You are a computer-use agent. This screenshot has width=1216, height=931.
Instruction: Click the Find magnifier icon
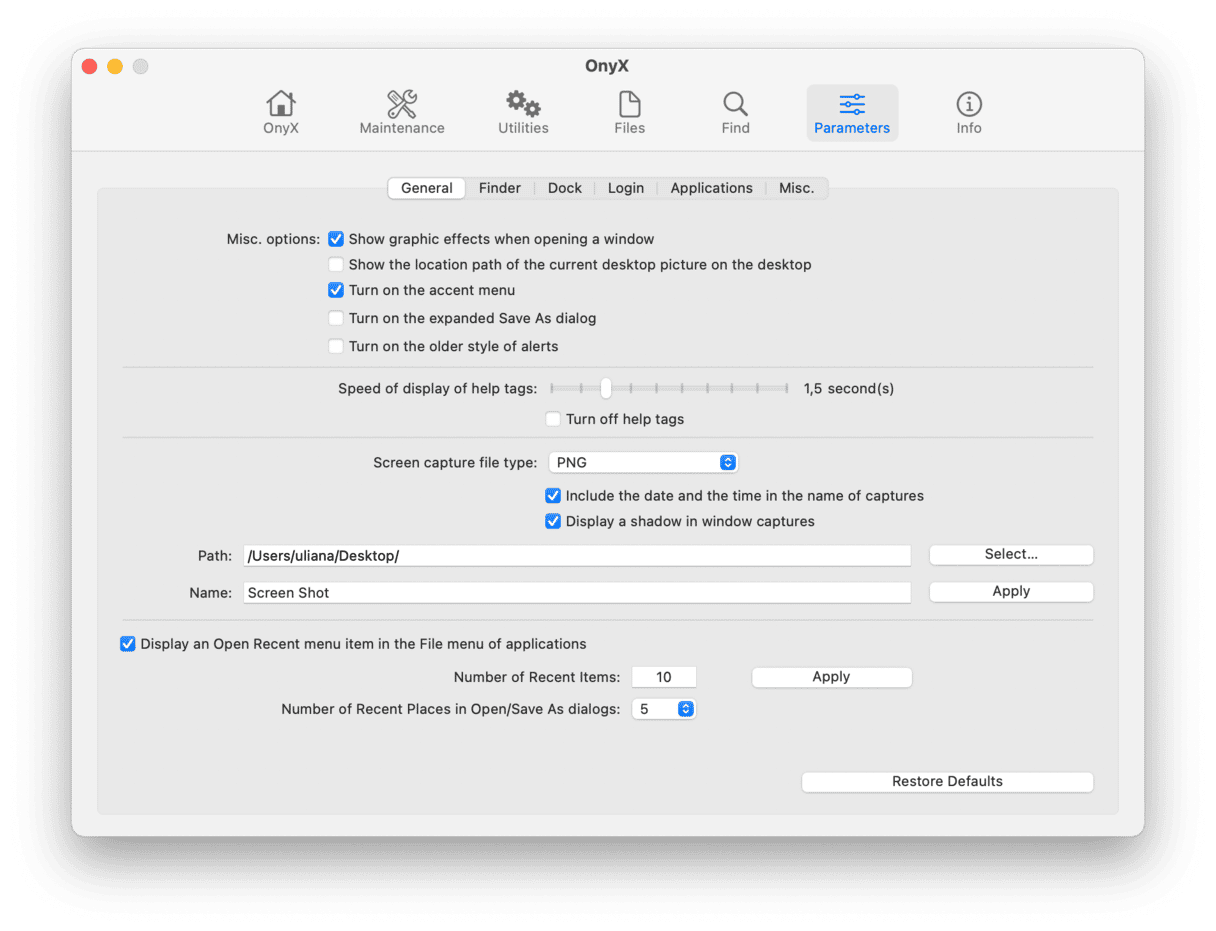[735, 104]
